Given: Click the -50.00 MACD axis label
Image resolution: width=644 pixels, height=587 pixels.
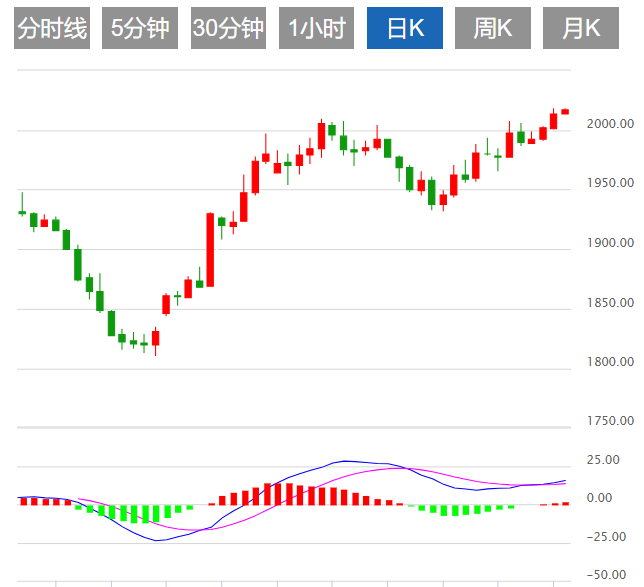Looking at the screenshot, I should point(606,575).
